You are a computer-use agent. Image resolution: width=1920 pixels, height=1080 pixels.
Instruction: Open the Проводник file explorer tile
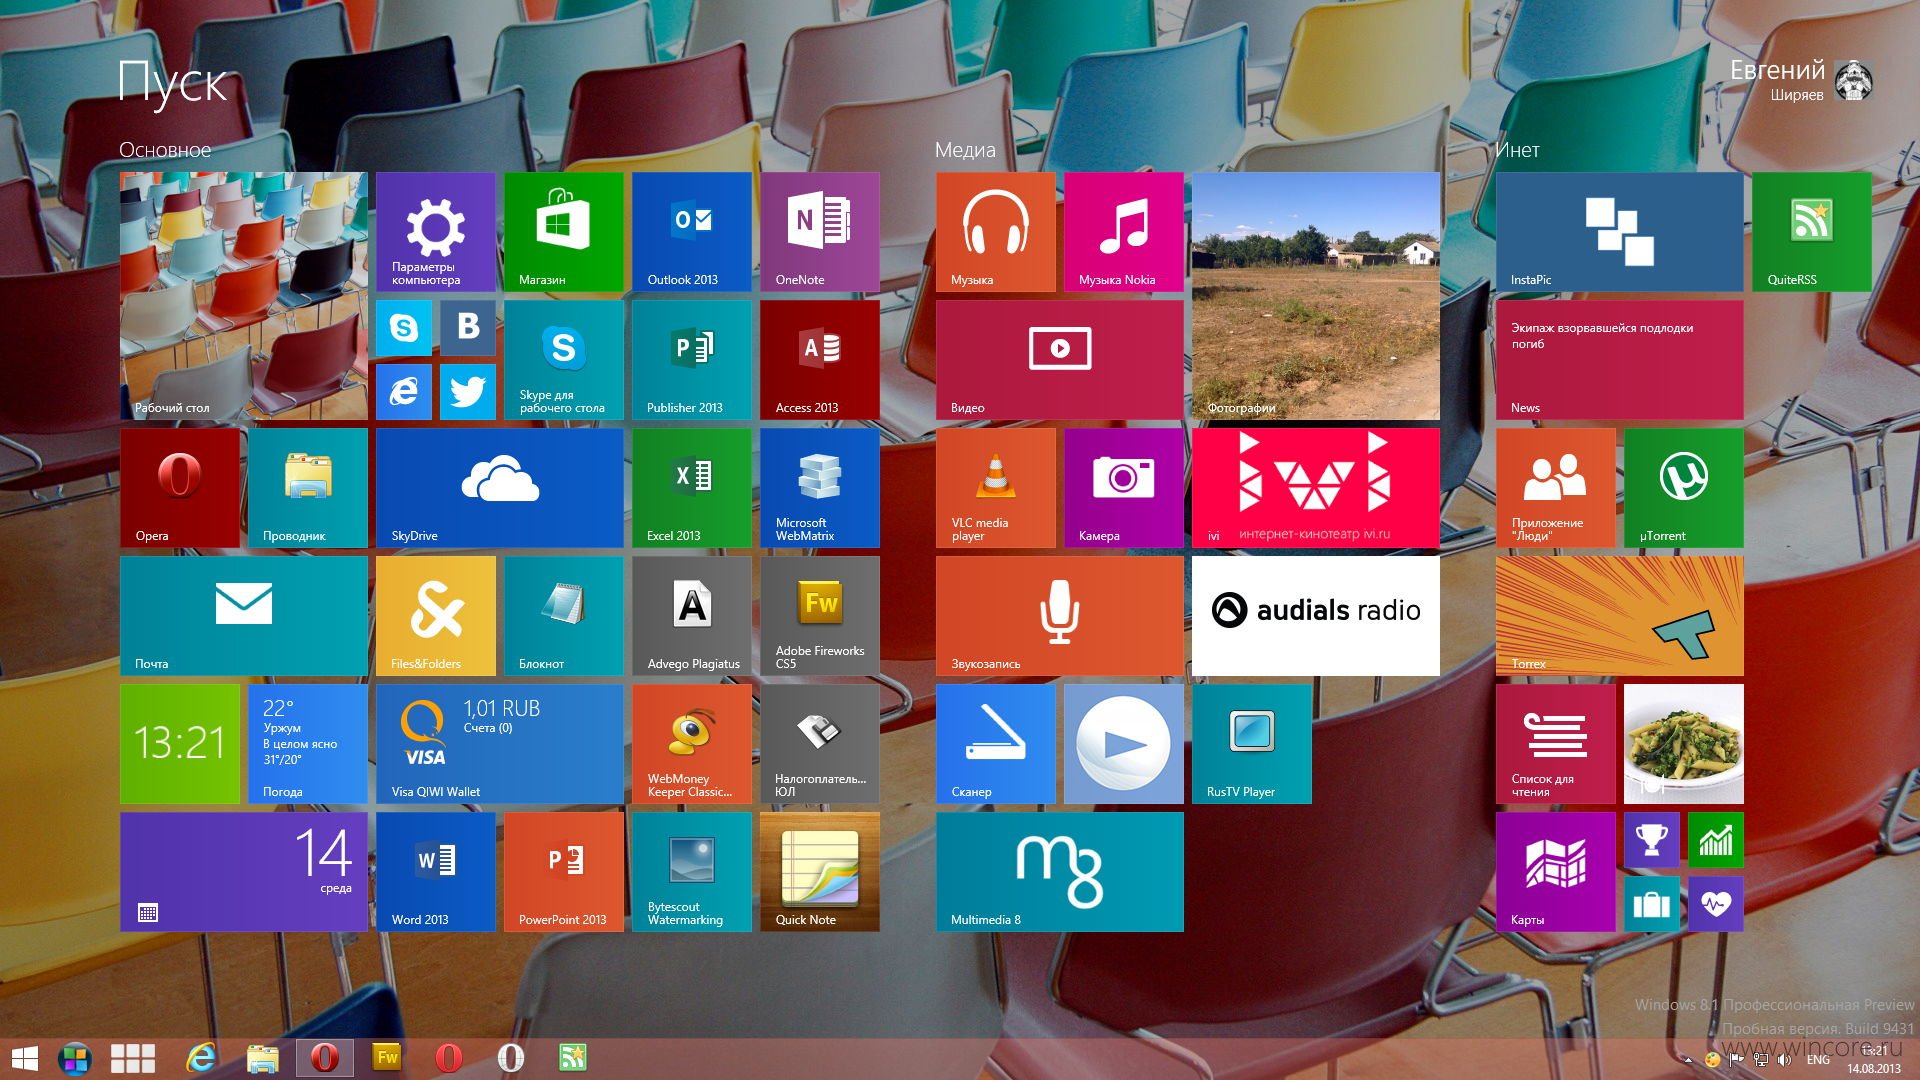(307, 488)
